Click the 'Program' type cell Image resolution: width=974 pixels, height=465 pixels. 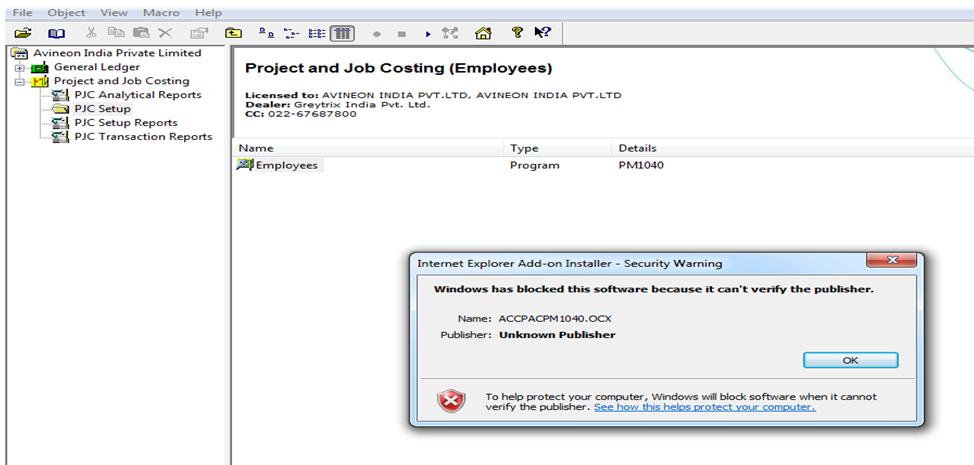pyautogui.click(x=534, y=165)
